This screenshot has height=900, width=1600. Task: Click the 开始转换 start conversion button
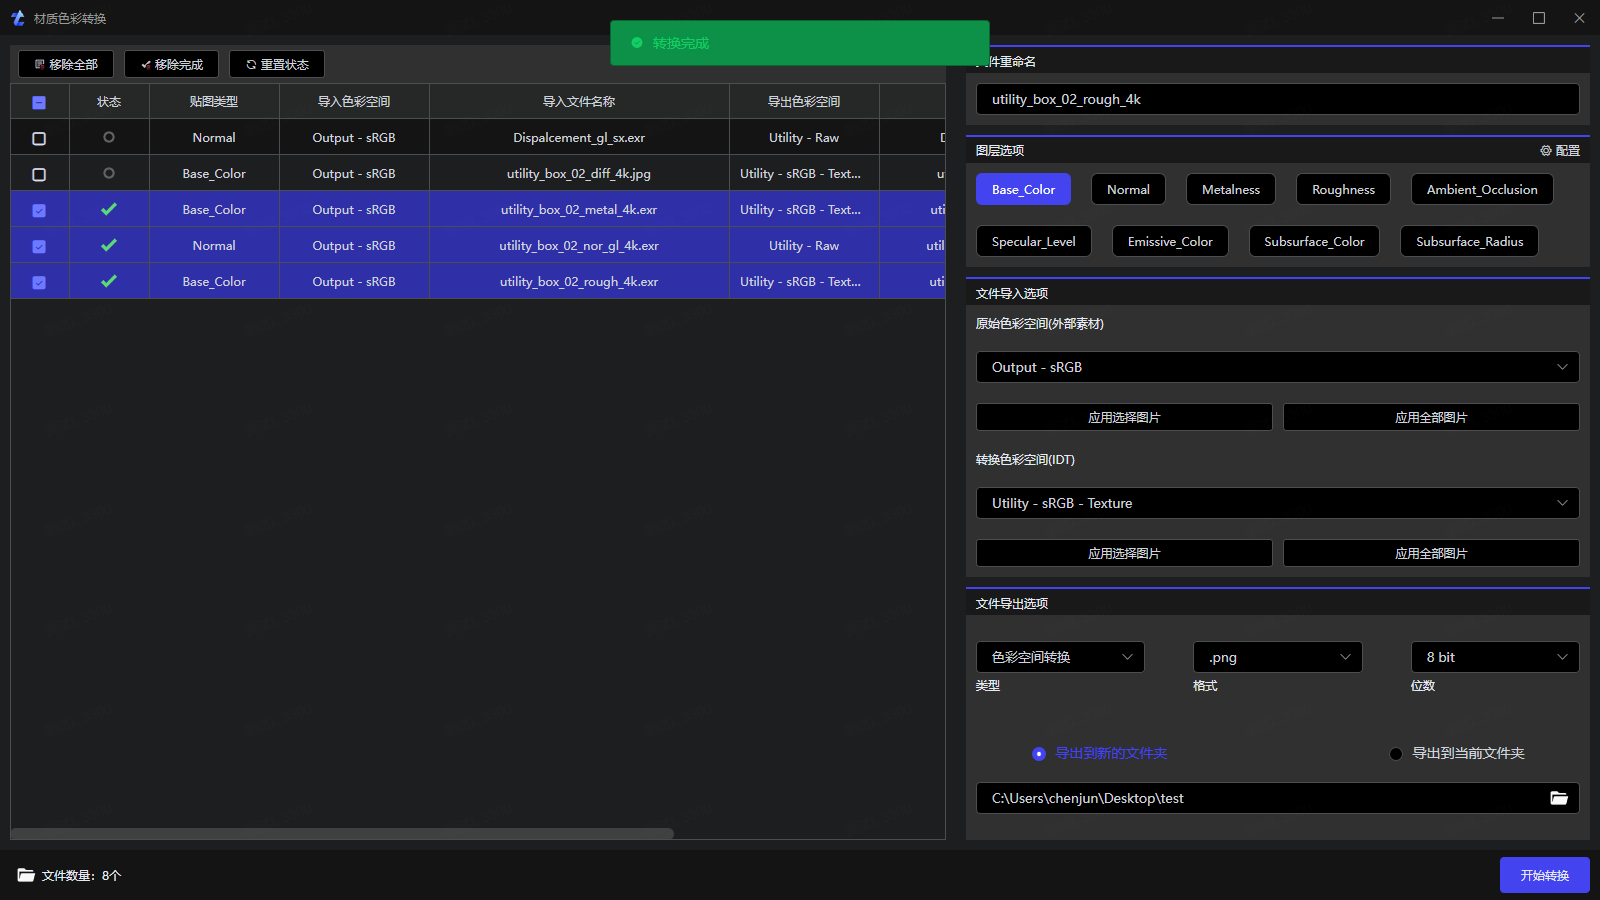coord(1544,875)
